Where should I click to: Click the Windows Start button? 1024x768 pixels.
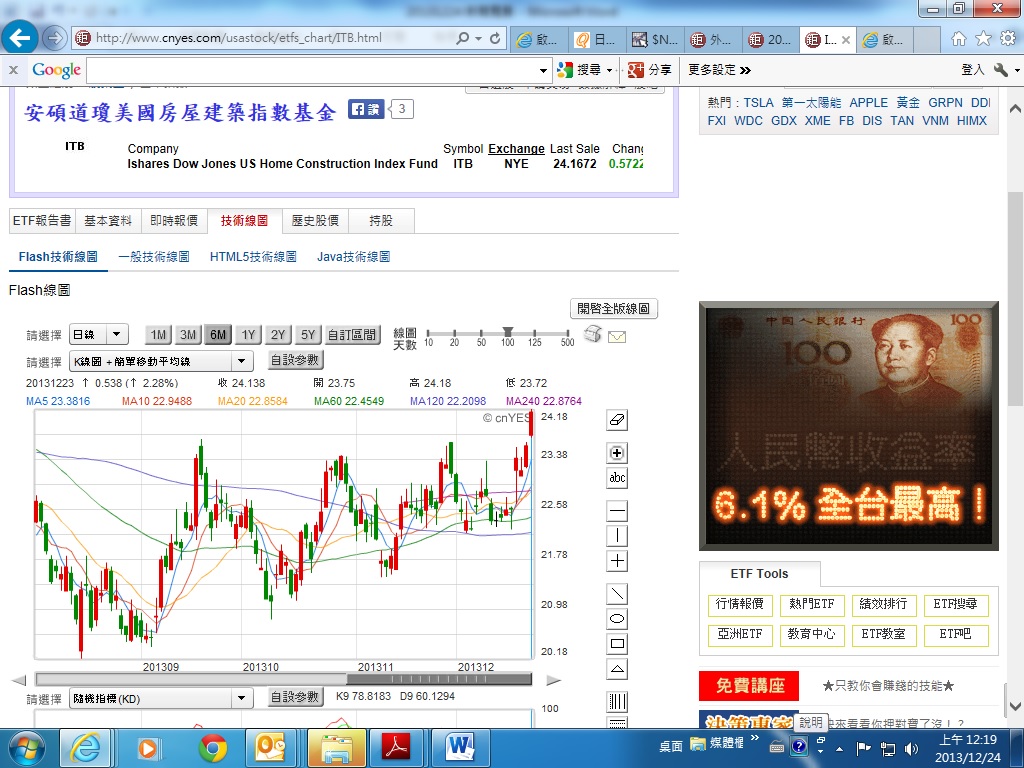pos(26,748)
